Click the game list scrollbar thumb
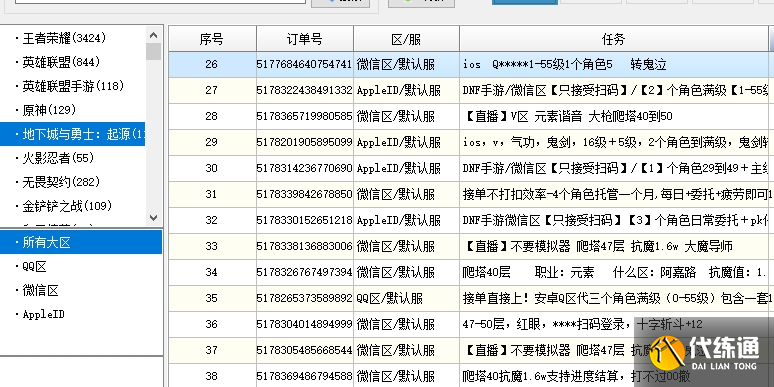Viewport: 774px width, 387px height. (154, 51)
